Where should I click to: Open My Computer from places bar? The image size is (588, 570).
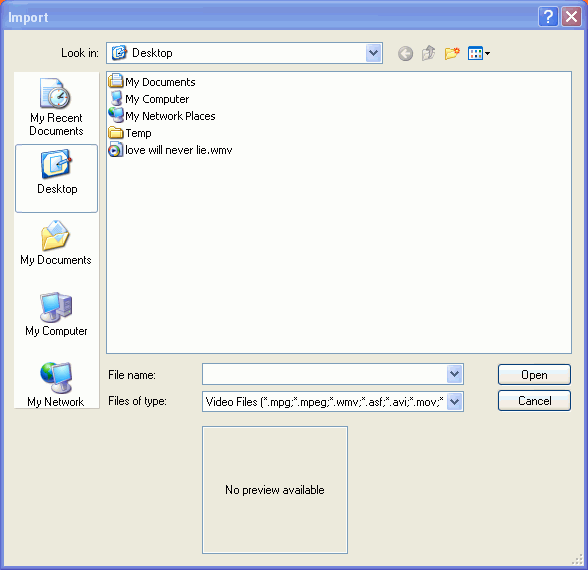coord(56,315)
